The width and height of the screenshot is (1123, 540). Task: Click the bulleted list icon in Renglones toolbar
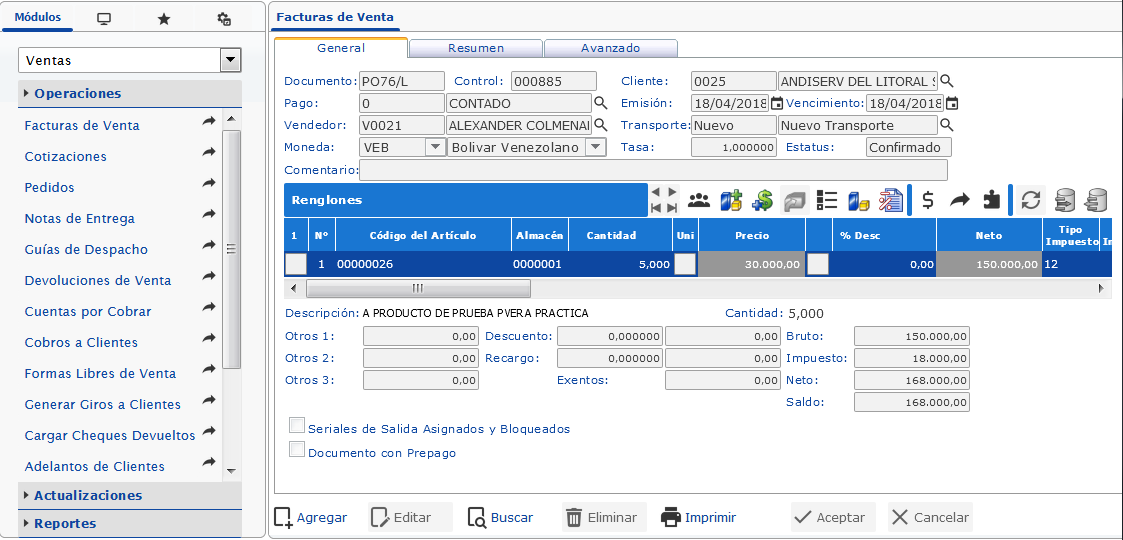click(x=826, y=200)
